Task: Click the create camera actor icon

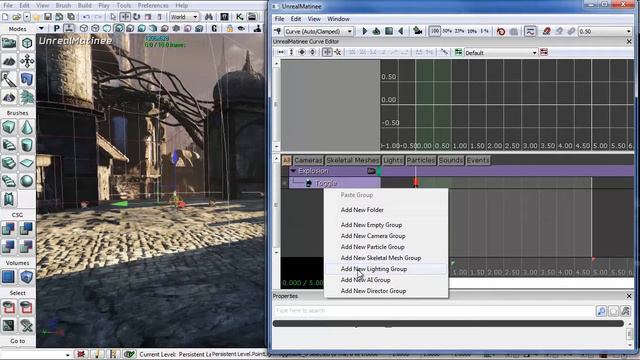Action: click(x=417, y=31)
